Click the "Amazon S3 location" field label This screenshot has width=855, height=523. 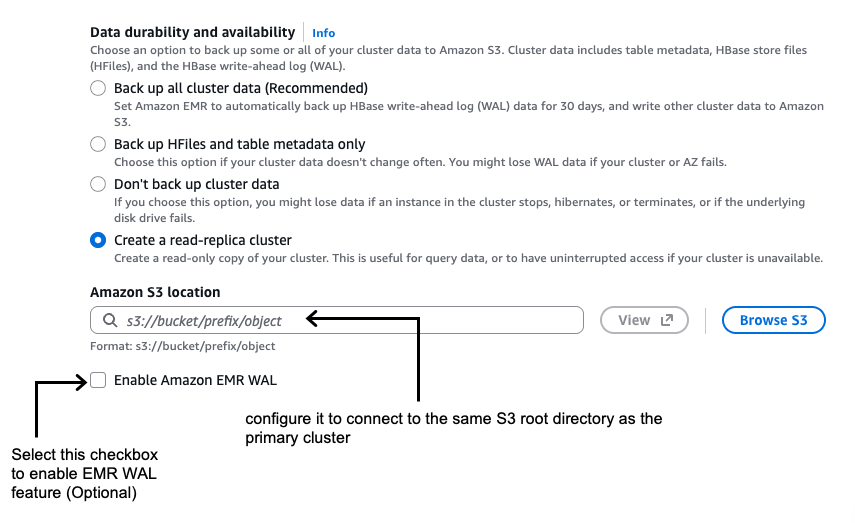click(x=155, y=292)
